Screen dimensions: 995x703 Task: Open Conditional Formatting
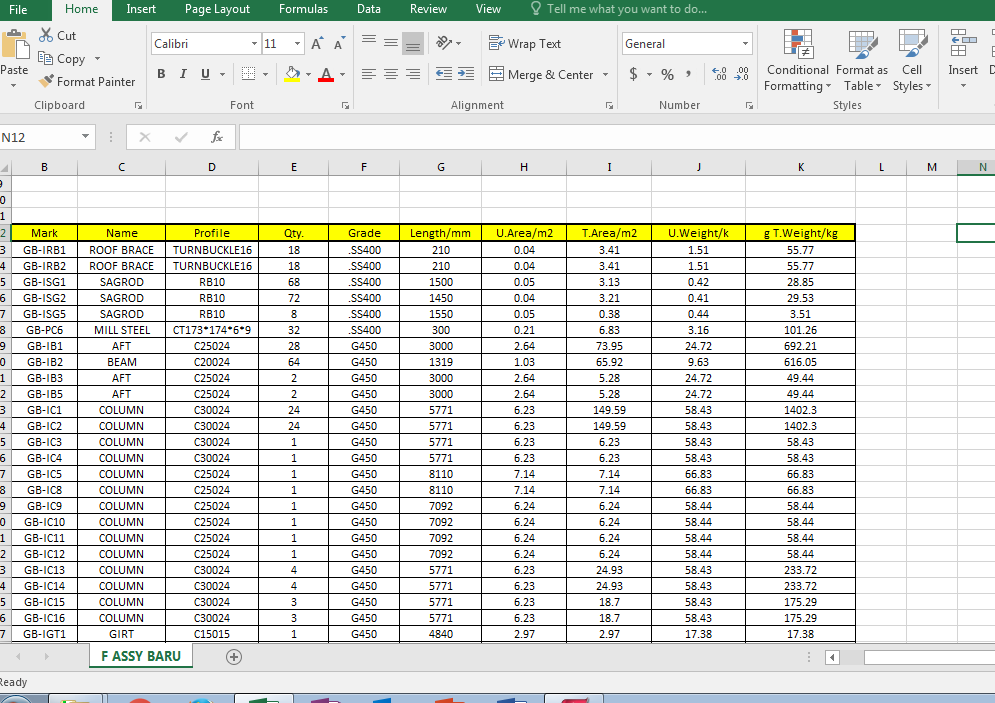pos(797,60)
